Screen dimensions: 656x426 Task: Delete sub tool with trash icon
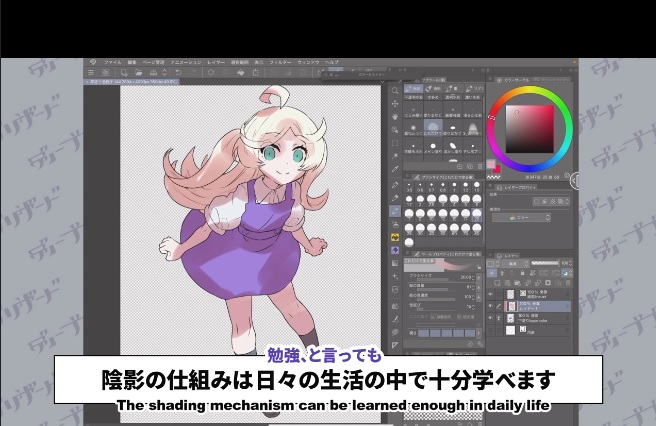tap(480, 167)
